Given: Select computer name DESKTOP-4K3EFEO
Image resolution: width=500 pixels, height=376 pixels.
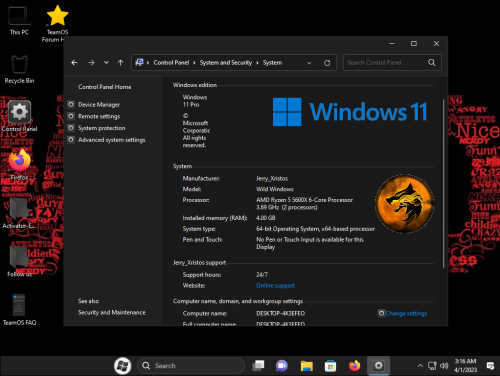Looking at the screenshot, I should click(280, 313).
